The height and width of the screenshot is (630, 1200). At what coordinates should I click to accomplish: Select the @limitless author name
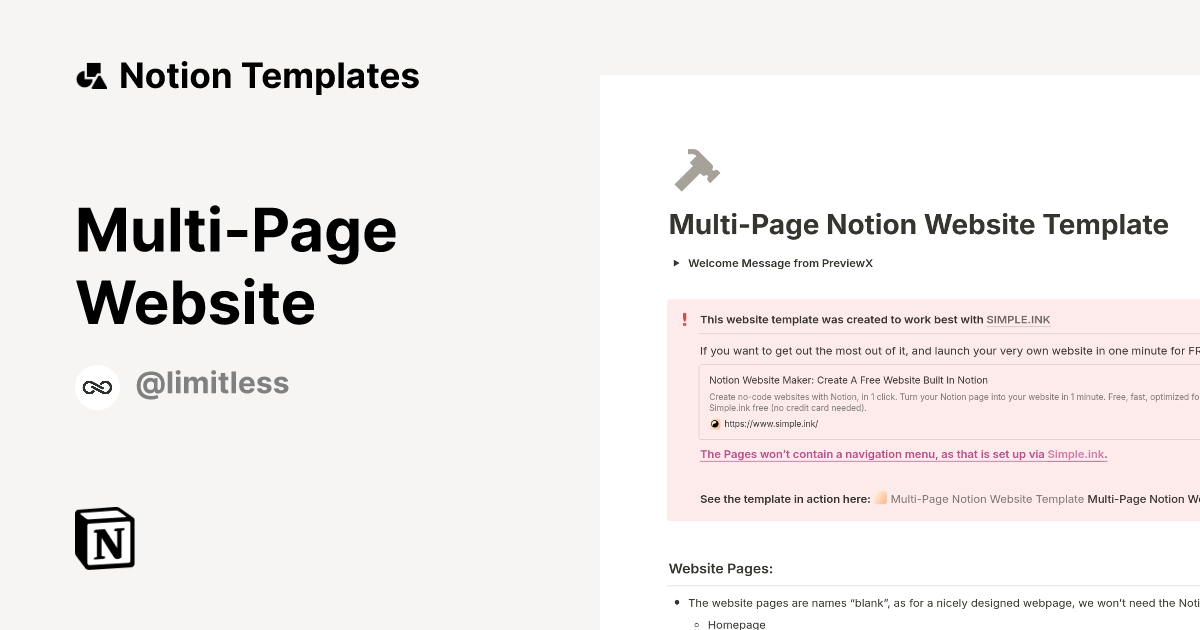click(x=212, y=383)
